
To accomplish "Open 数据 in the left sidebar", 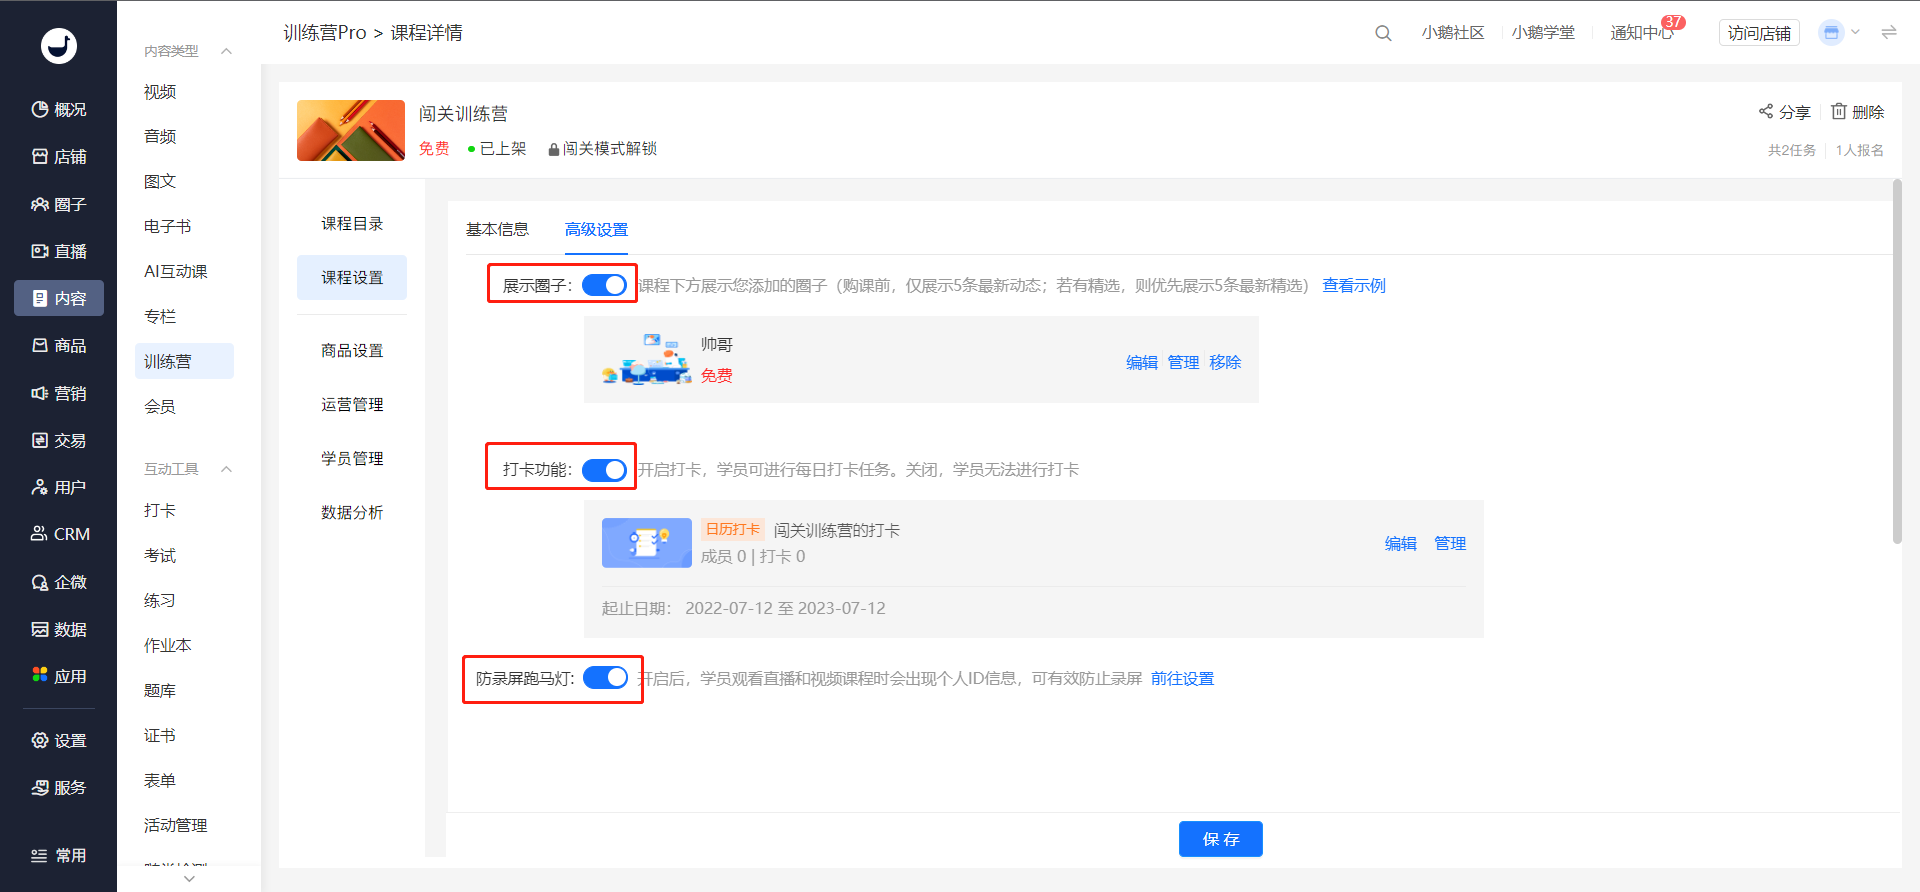I will (x=59, y=629).
